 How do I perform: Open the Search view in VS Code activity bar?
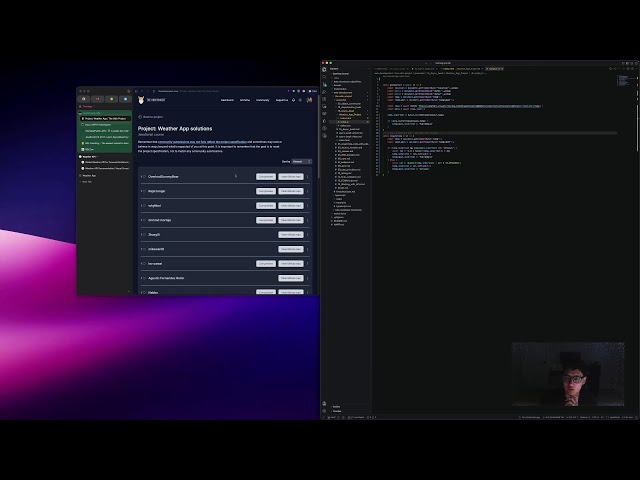pos(324,77)
